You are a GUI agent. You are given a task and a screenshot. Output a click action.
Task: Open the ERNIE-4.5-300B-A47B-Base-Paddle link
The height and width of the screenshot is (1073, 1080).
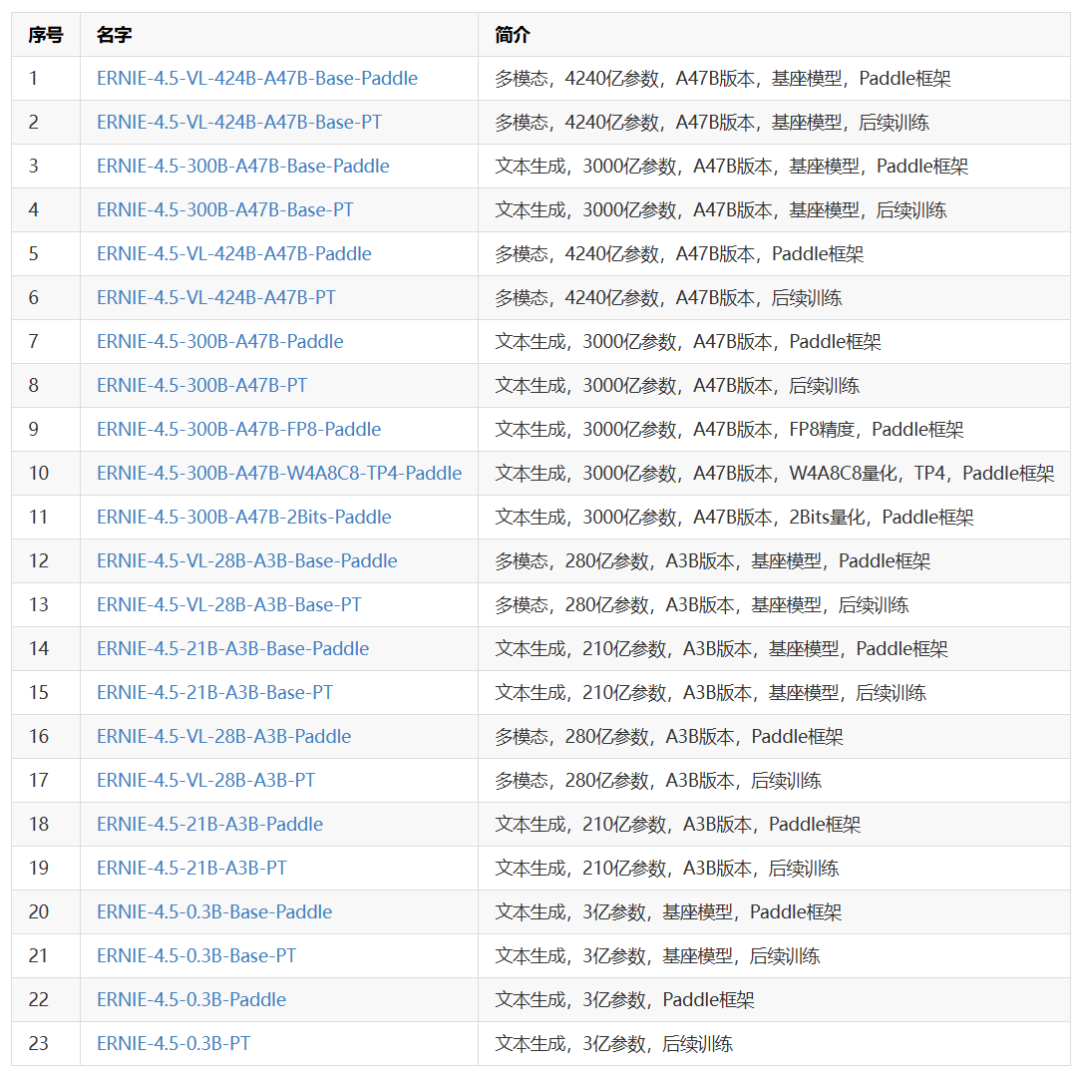click(243, 166)
